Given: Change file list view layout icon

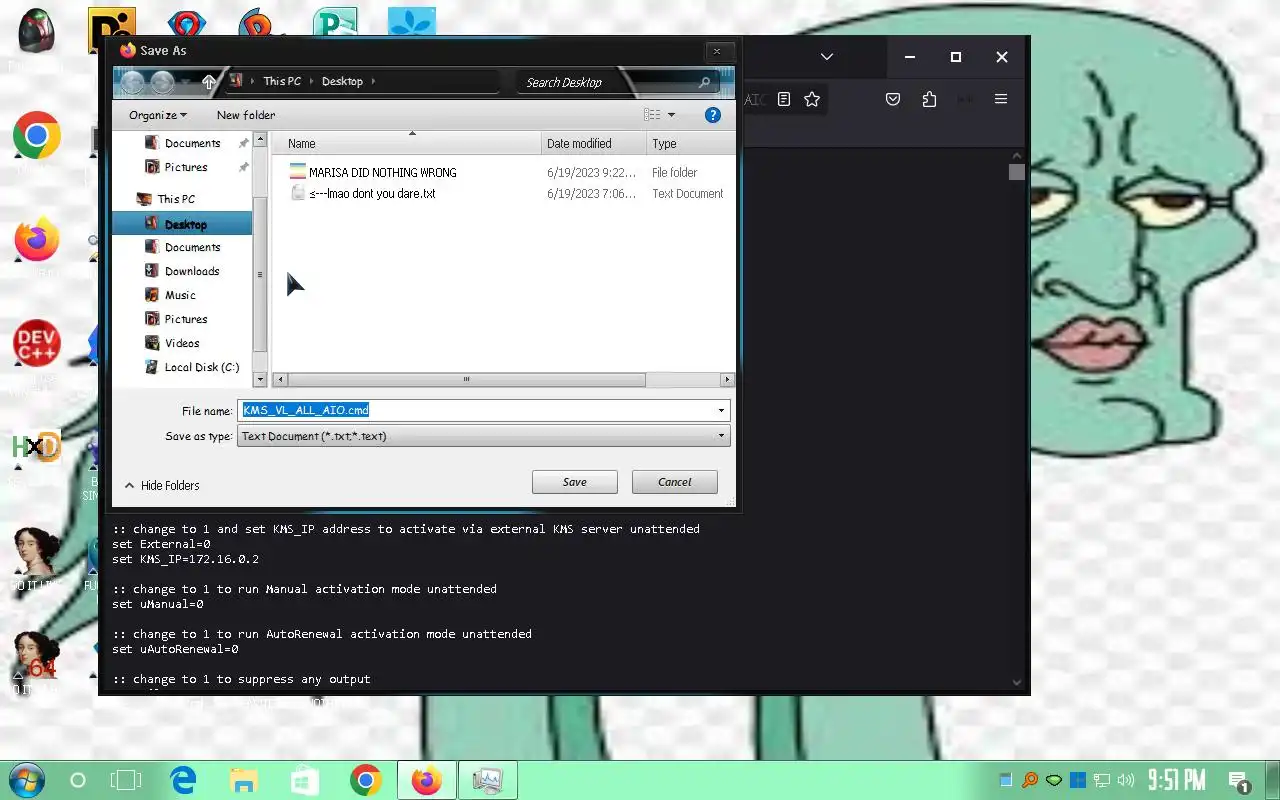Looking at the screenshot, I should coord(652,115).
